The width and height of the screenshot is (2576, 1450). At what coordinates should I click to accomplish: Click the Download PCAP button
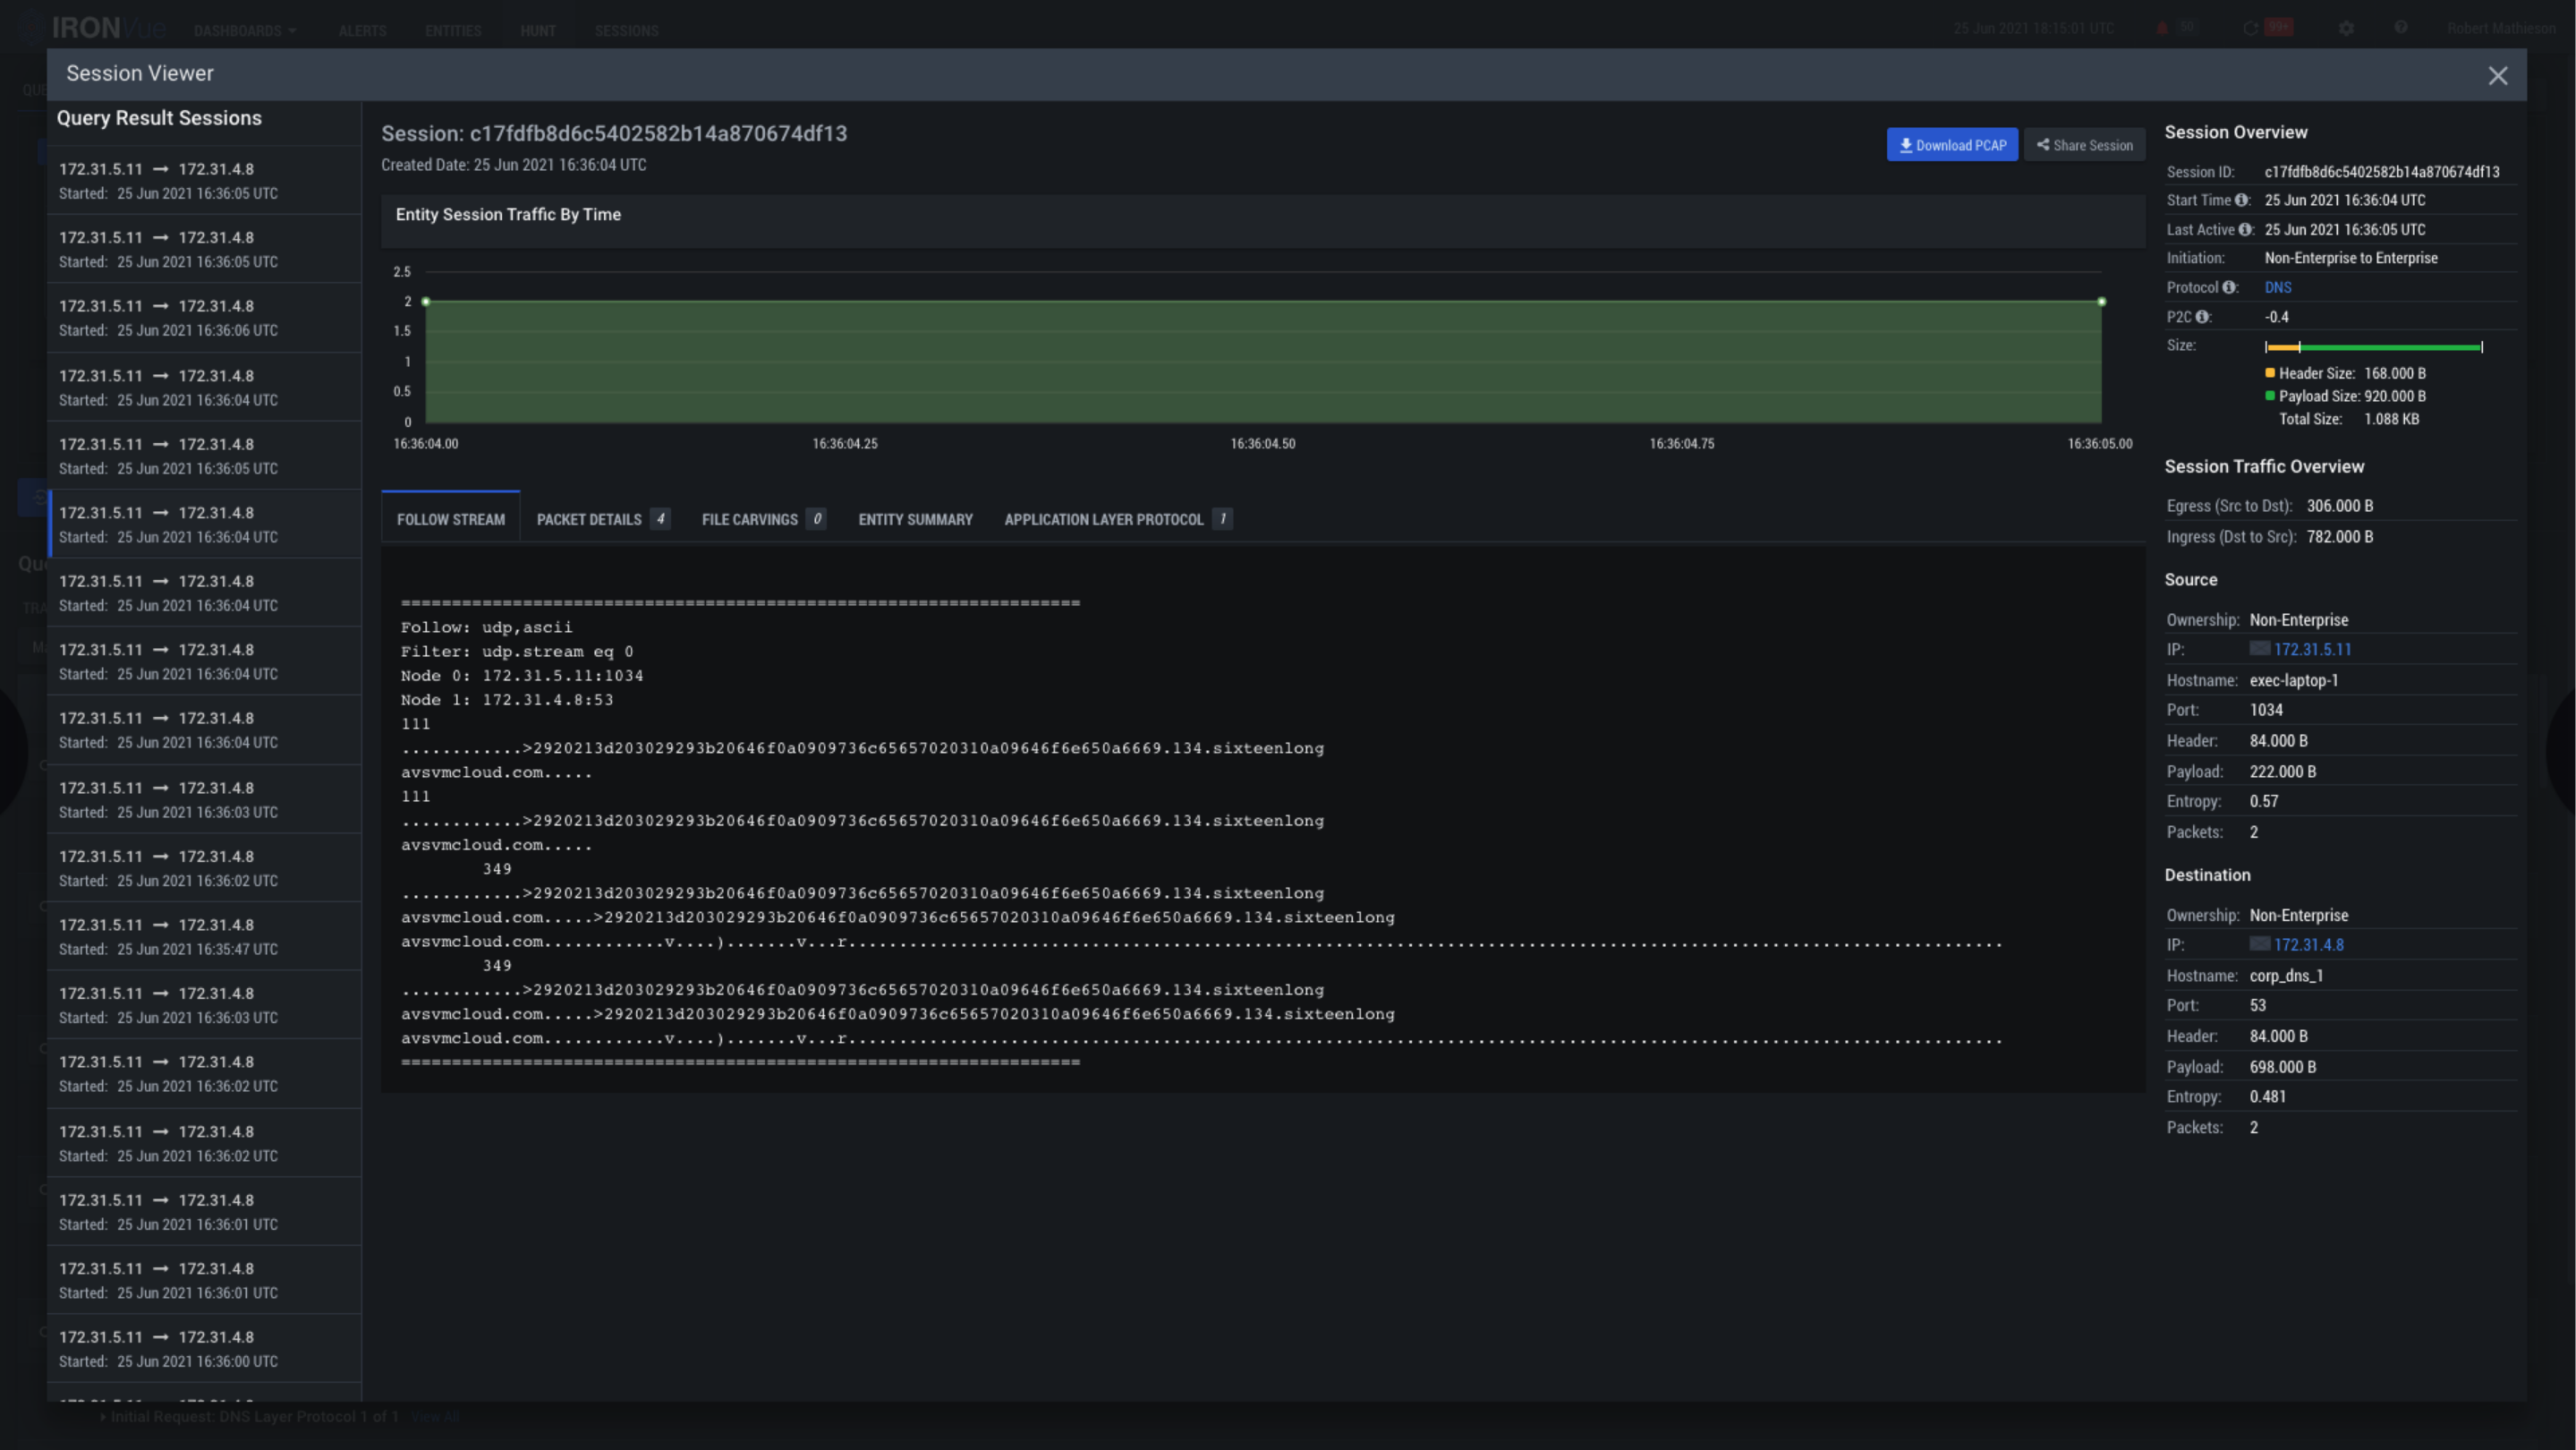[1952, 144]
